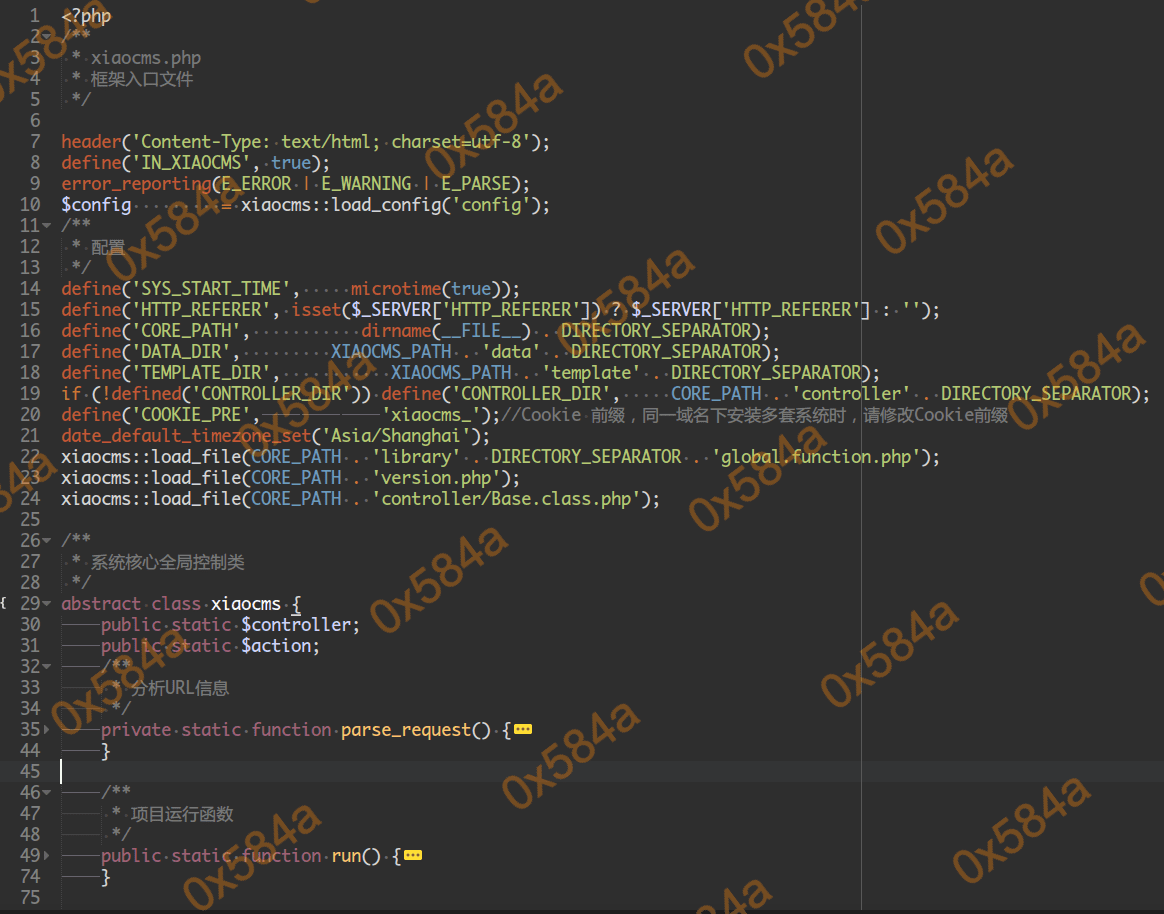Screen dimensions: 1164x914
Task: Click the error_reporting function name
Action: [x=136, y=184]
